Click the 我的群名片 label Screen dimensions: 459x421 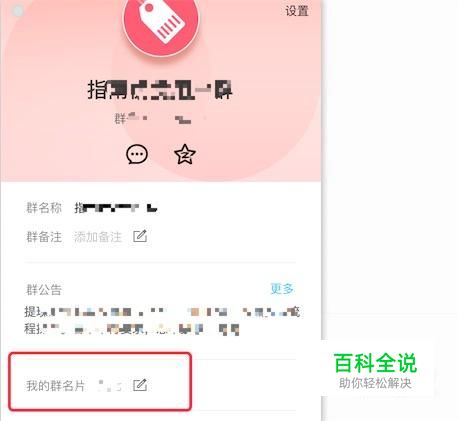click(x=56, y=386)
